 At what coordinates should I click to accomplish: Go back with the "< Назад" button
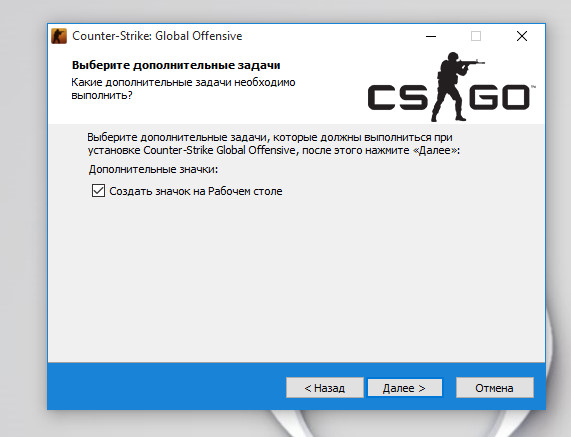[x=324, y=387]
